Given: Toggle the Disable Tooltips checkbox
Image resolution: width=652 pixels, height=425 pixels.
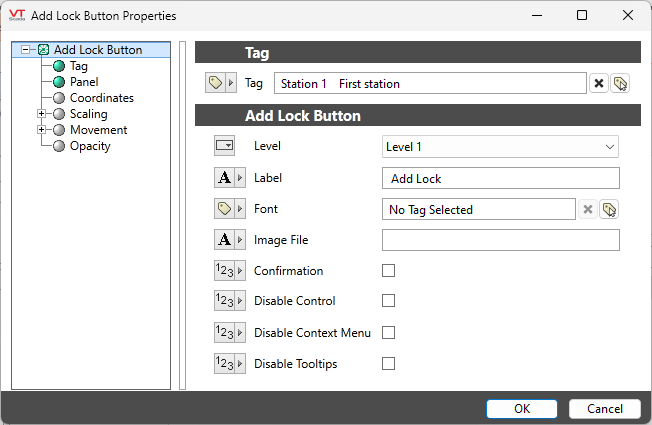Looking at the screenshot, I should [388, 364].
